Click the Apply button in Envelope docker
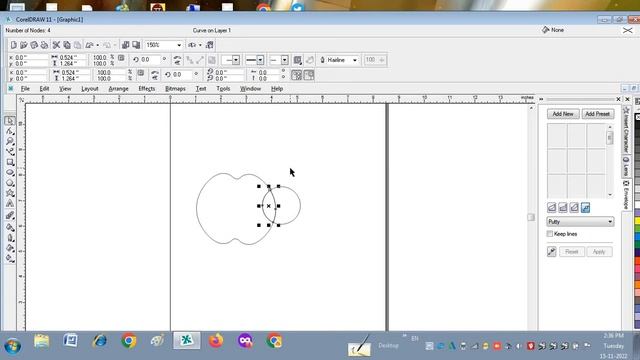The image size is (640, 360). pos(599,252)
